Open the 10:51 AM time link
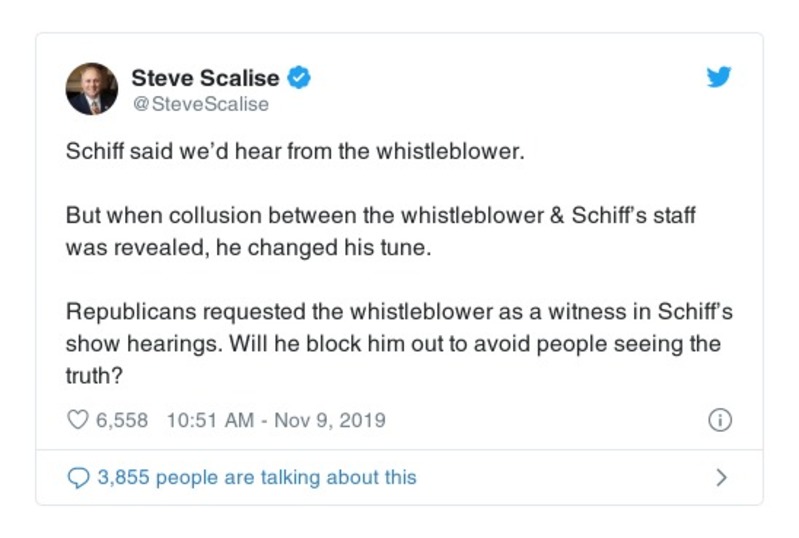 [211, 421]
